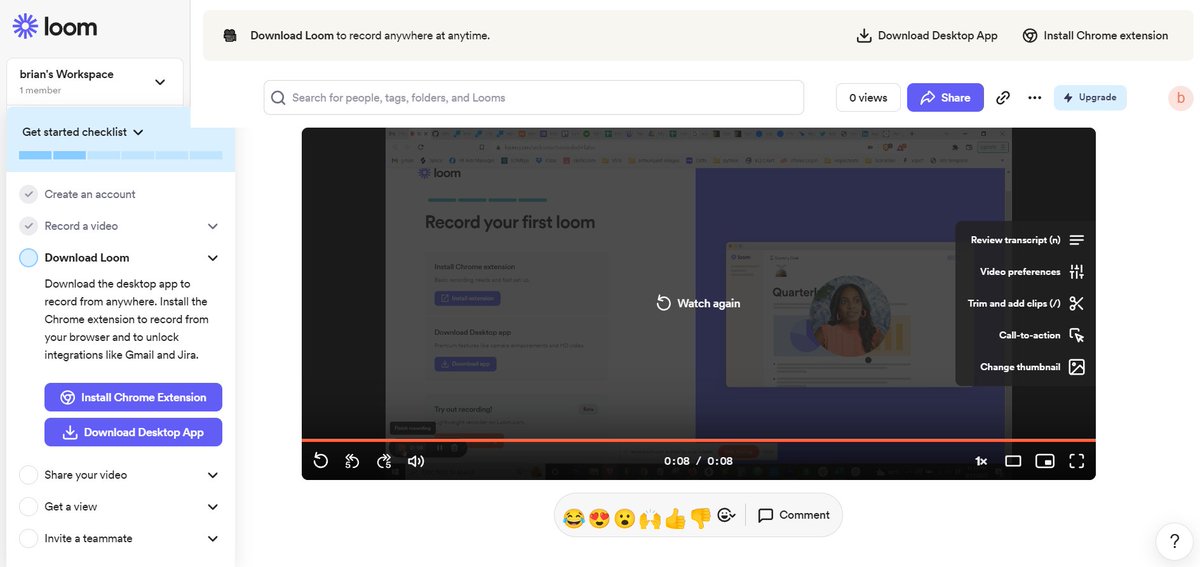The width and height of the screenshot is (1200, 567).
Task: Expand the Invite a teammate step
Action: coord(212,538)
